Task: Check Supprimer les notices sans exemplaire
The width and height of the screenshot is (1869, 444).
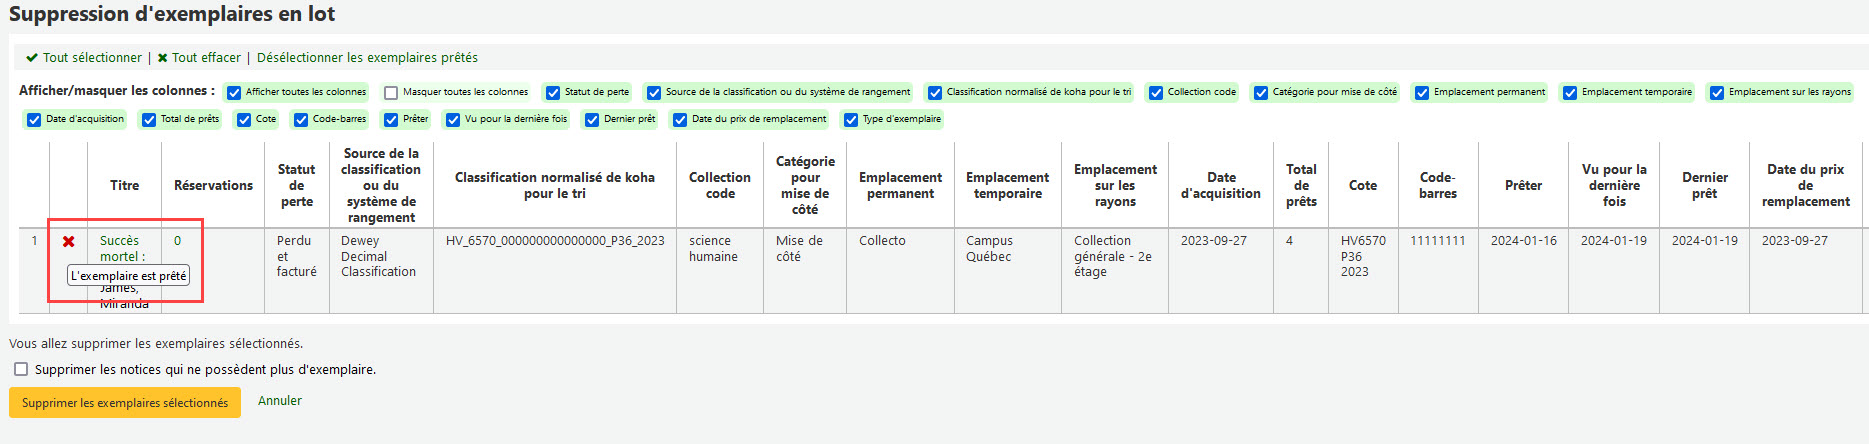Action: [x=21, y=369]
